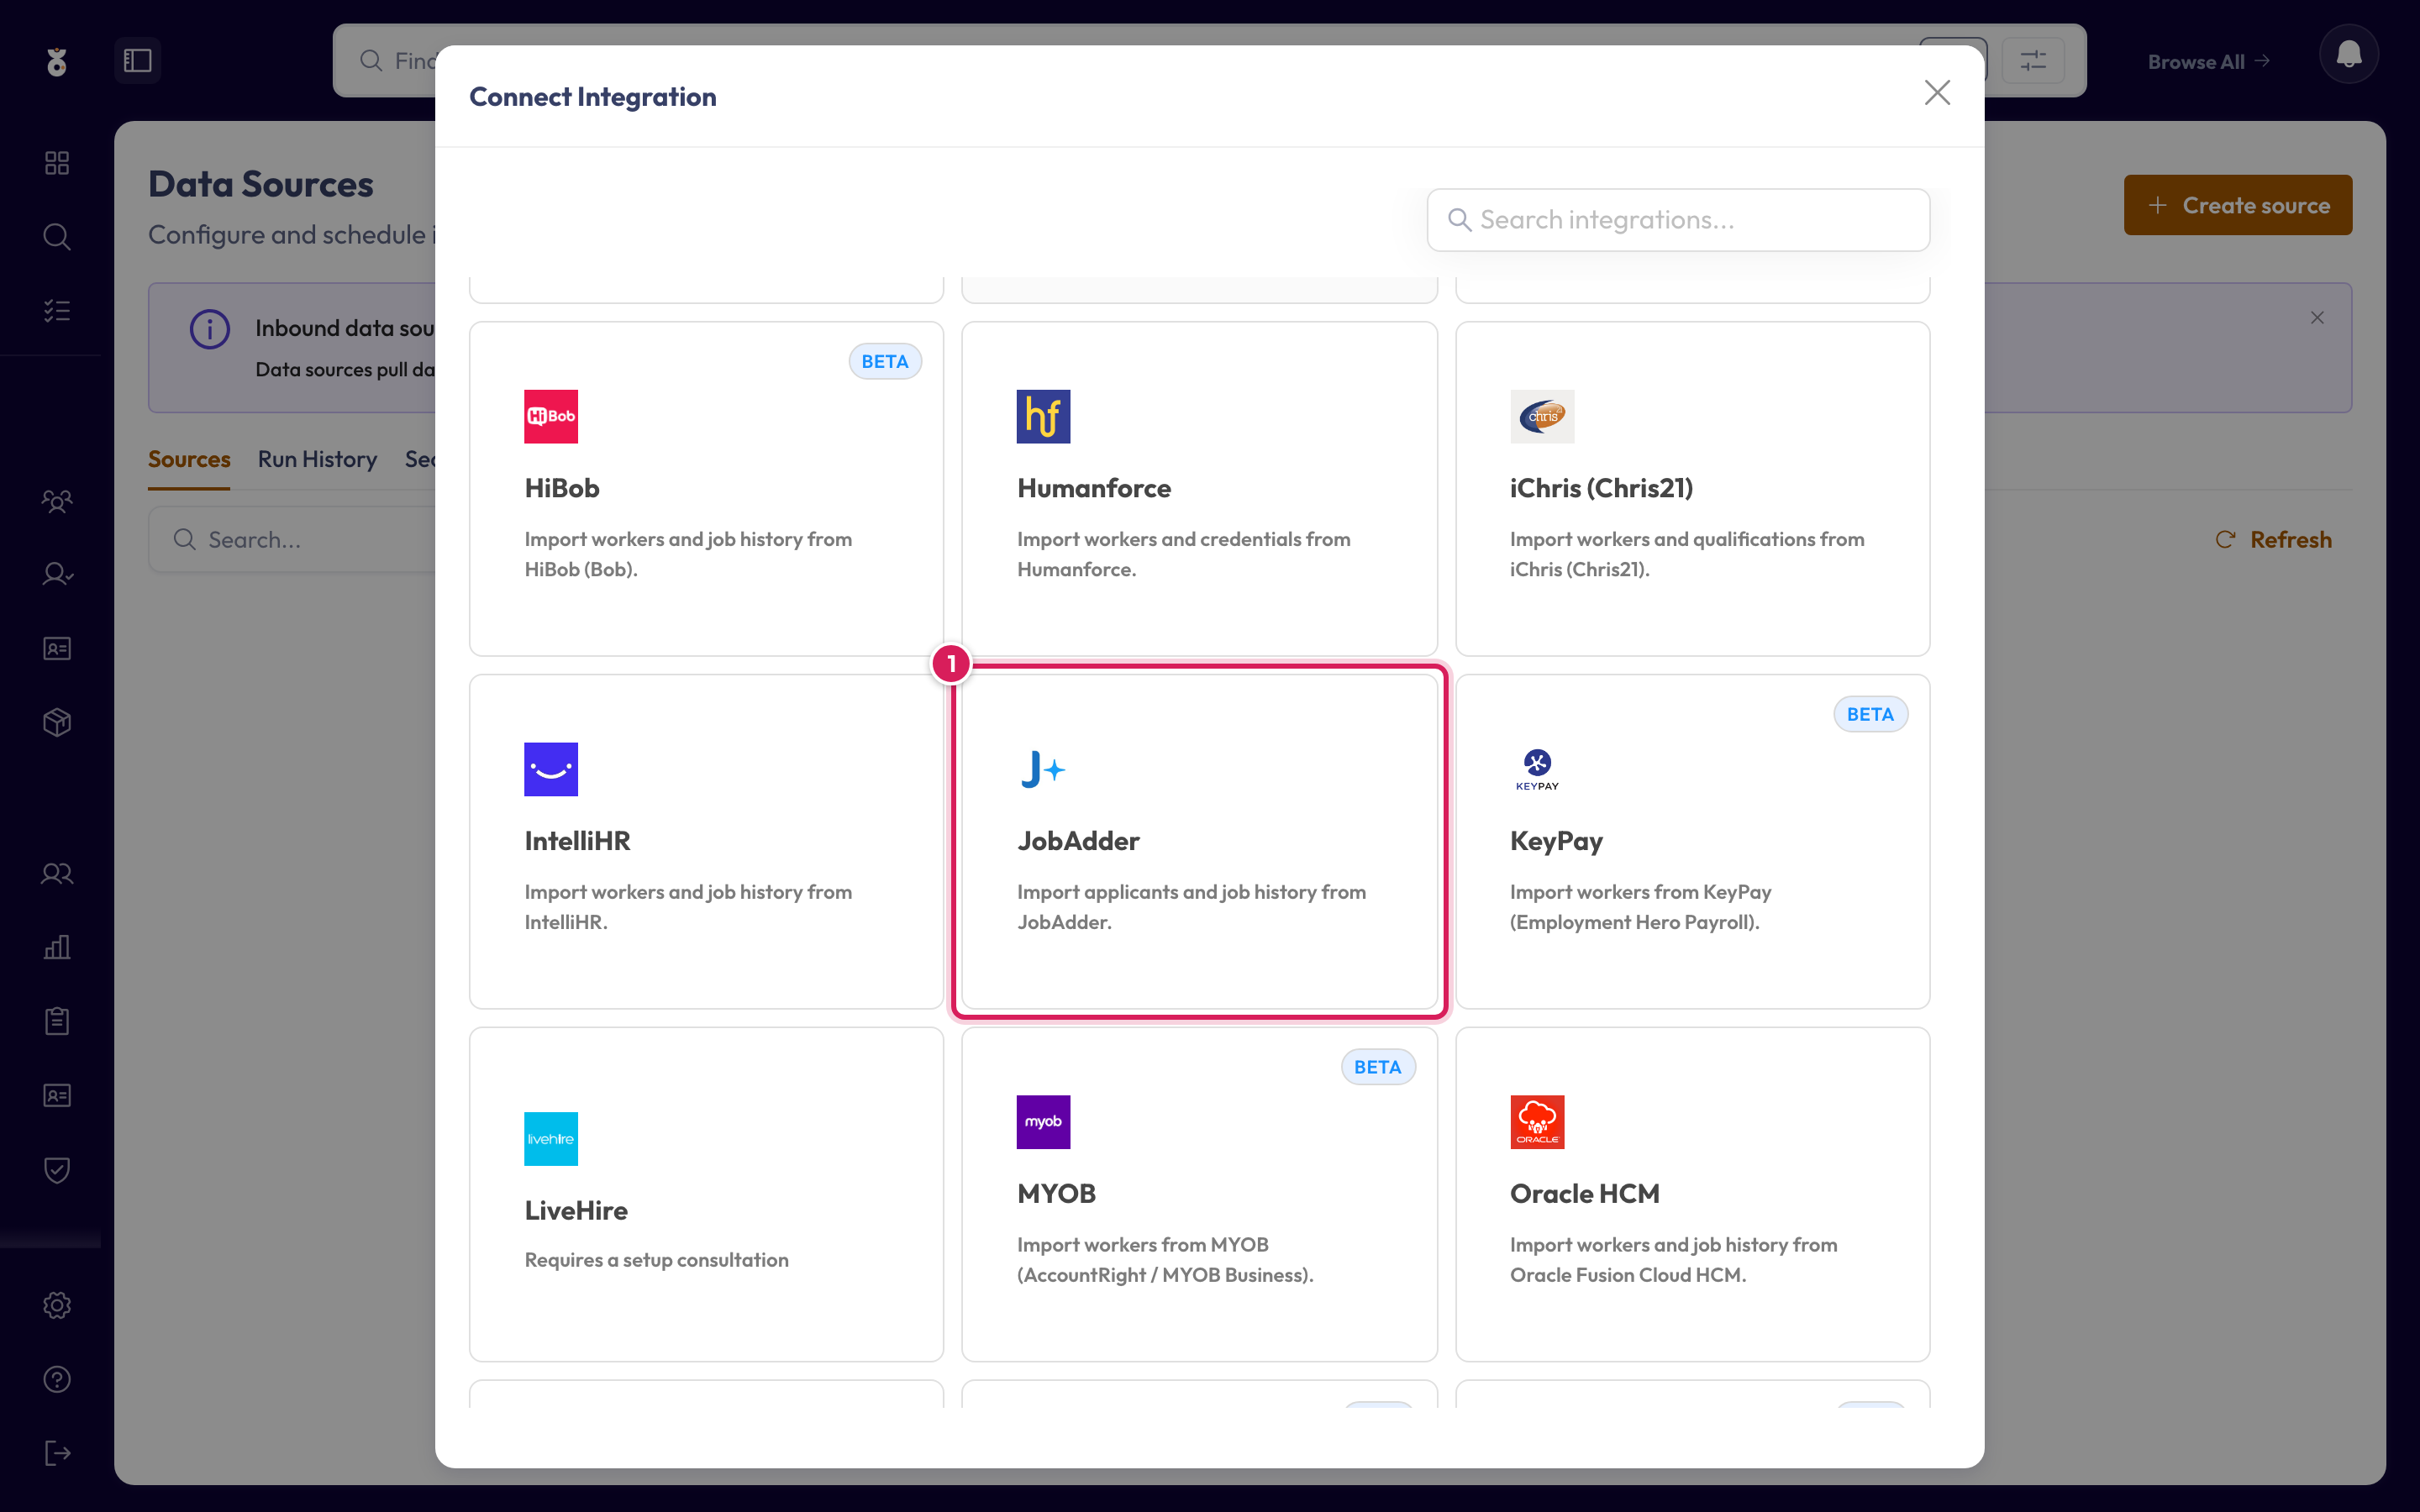This screenshot has height=1512, width=2420.
Task: Open the iChris (Chris21) integration
Action: [x=1692, y=488]
